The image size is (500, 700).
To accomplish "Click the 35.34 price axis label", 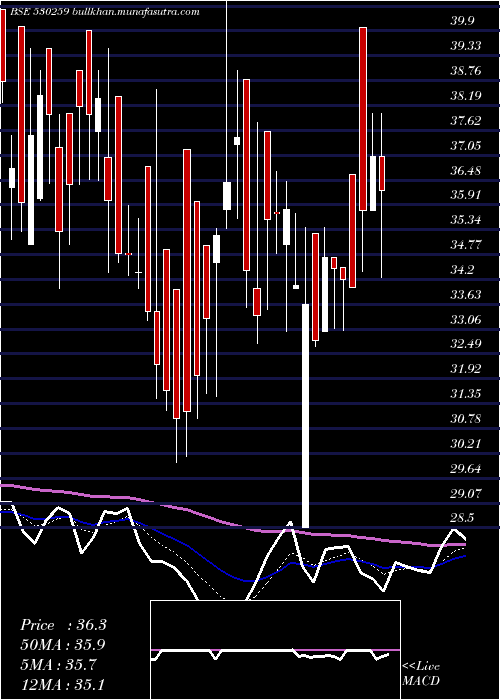I will point(467,220).
